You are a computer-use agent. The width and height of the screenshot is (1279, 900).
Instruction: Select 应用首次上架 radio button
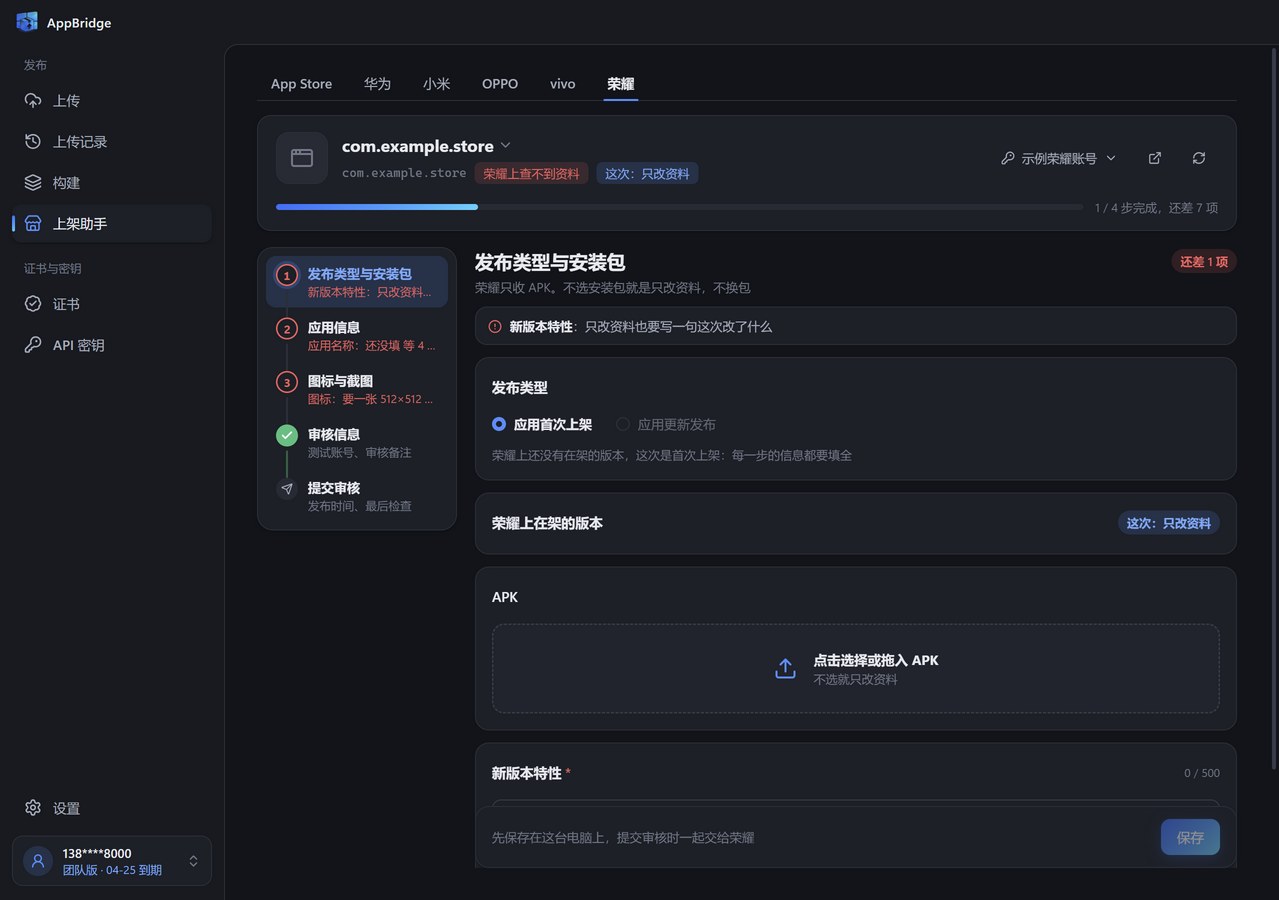click(499, 424)
